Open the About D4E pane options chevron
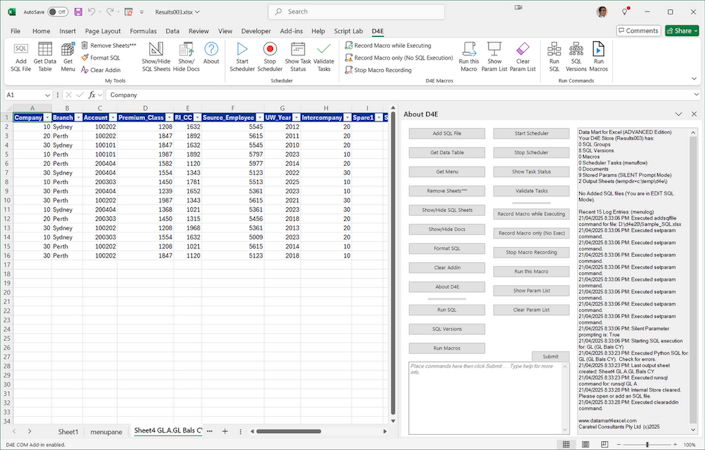705x450 pixels. (678, 114)
